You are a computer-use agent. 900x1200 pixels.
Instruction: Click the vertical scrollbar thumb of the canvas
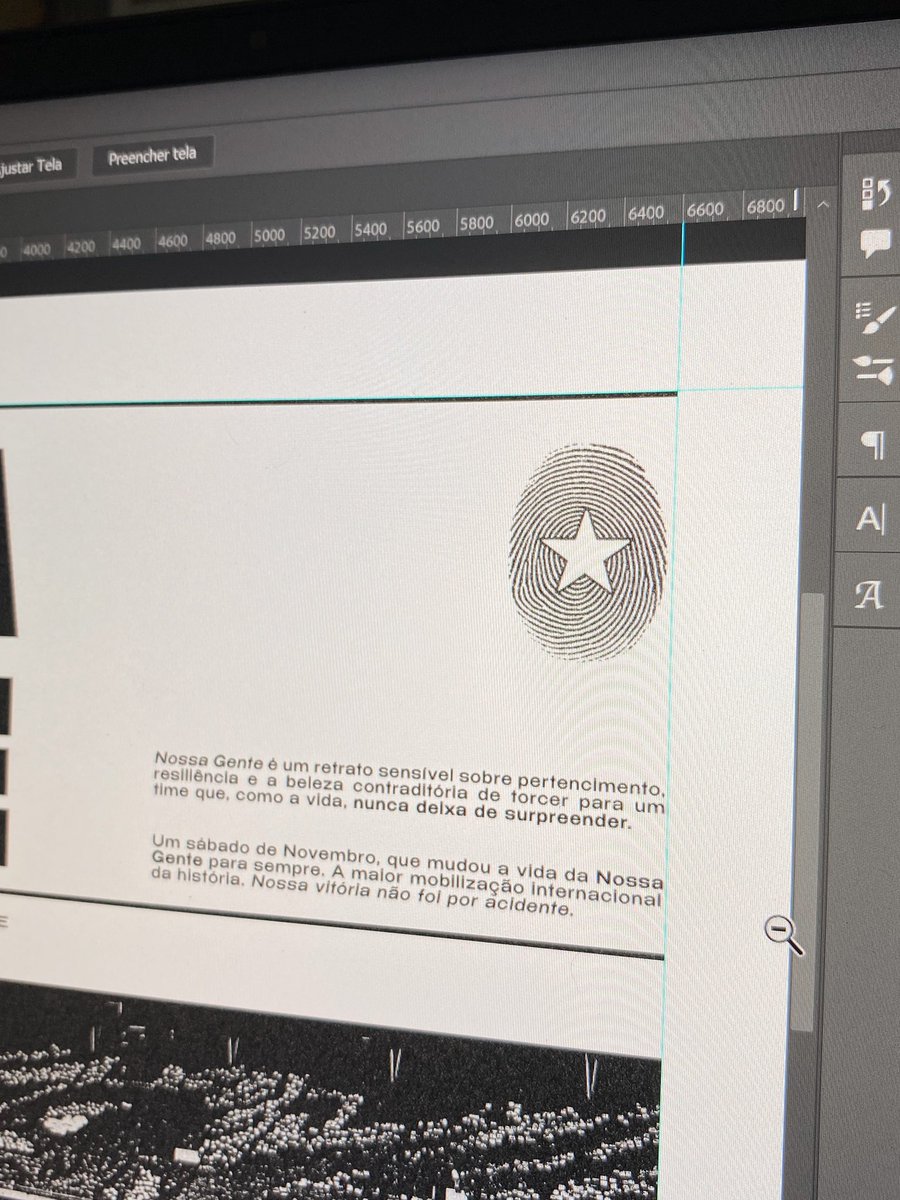coord(813,812)
